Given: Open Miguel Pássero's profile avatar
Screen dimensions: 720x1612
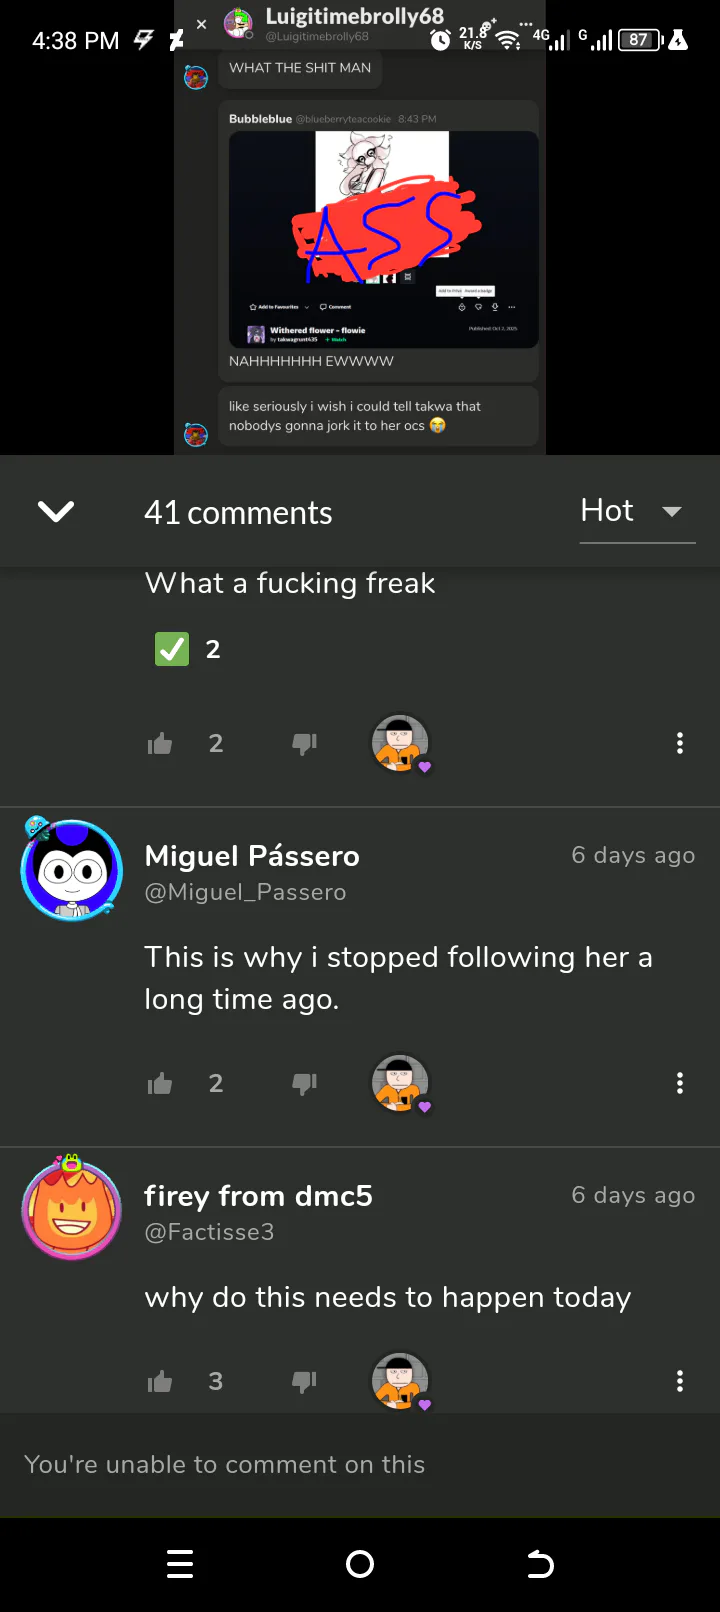Looking at the screenshot, I should 72,870.
